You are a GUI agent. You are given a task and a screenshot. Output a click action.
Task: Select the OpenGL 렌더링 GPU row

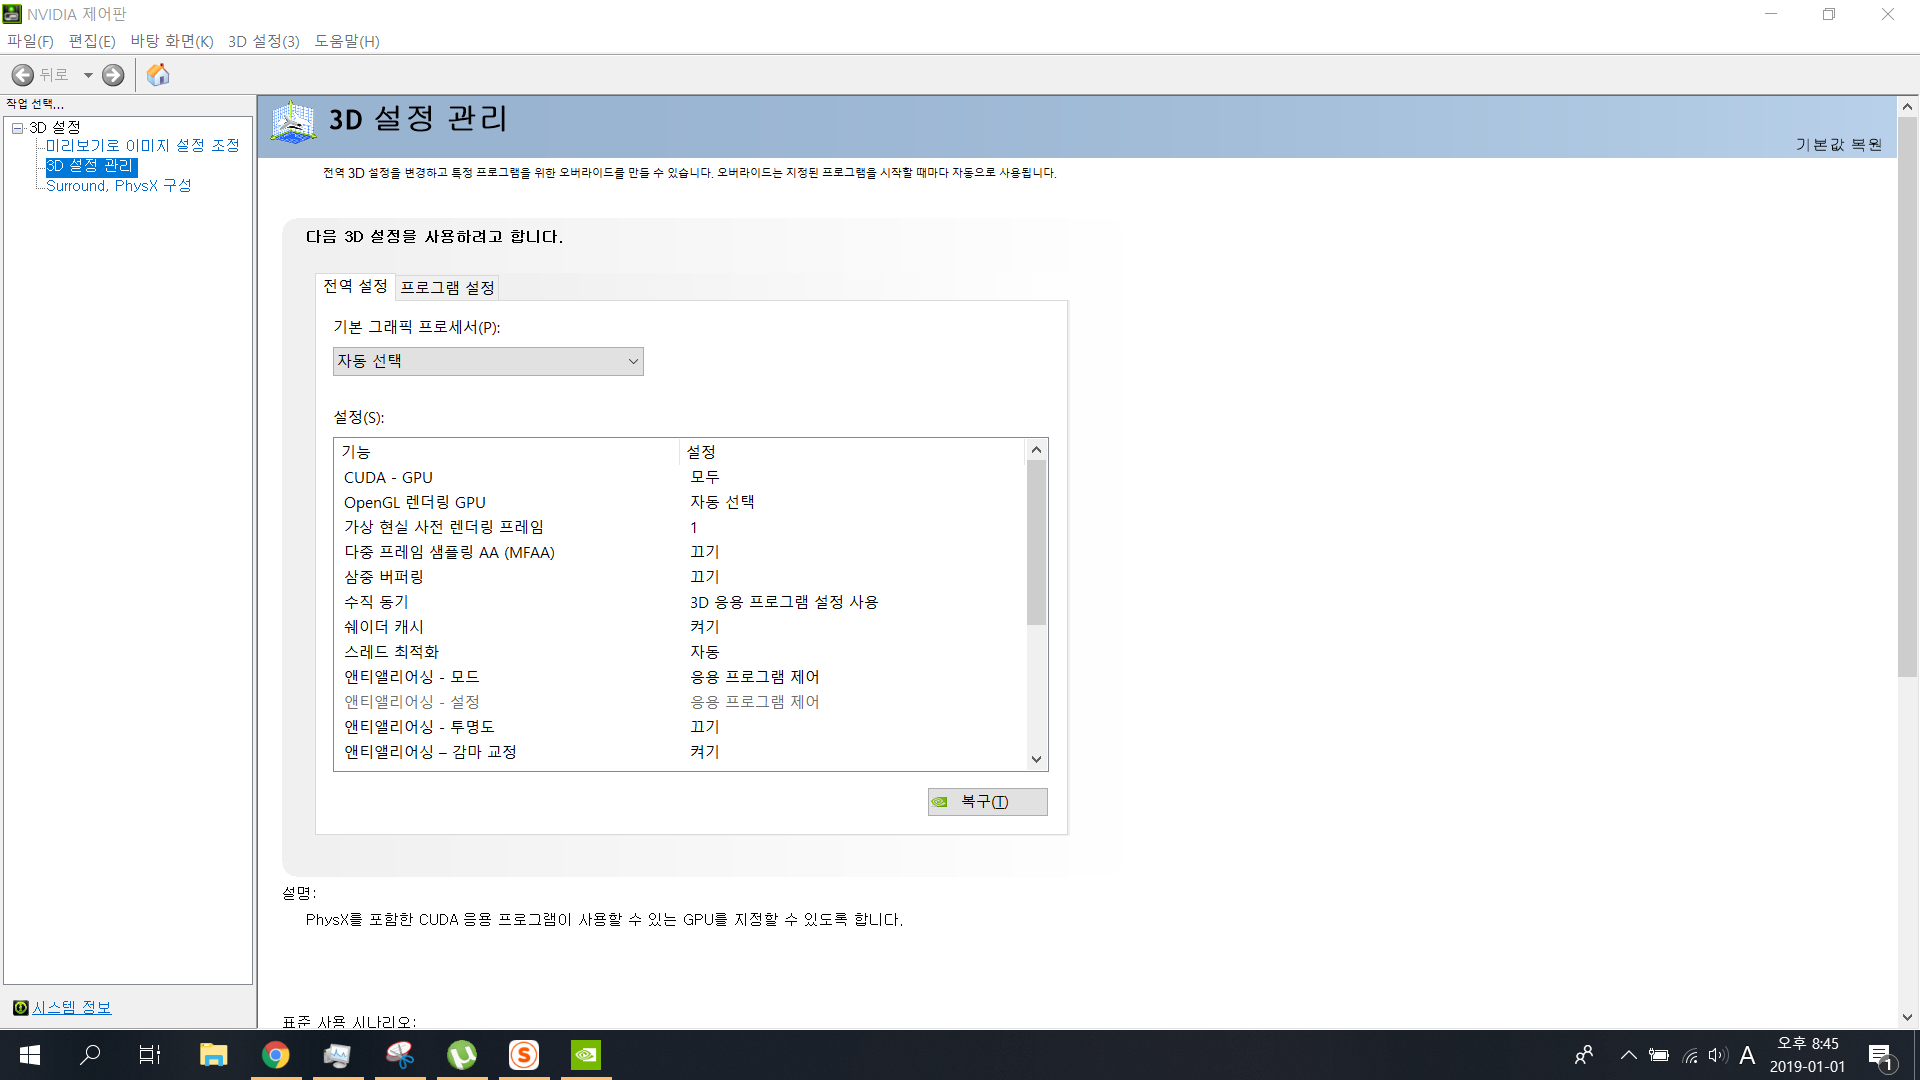(x=680, y=503)
